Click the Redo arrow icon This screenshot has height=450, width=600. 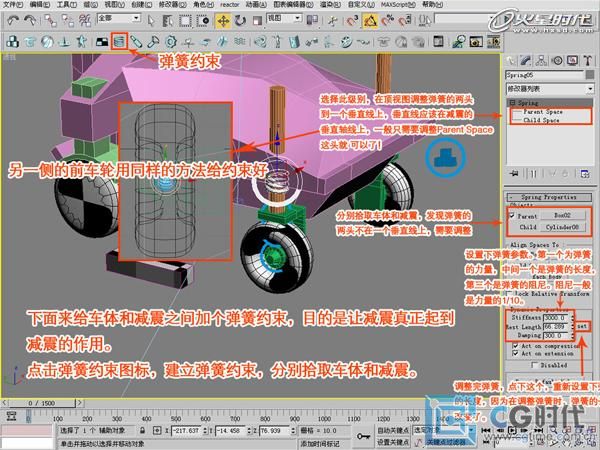click(30, 20)
